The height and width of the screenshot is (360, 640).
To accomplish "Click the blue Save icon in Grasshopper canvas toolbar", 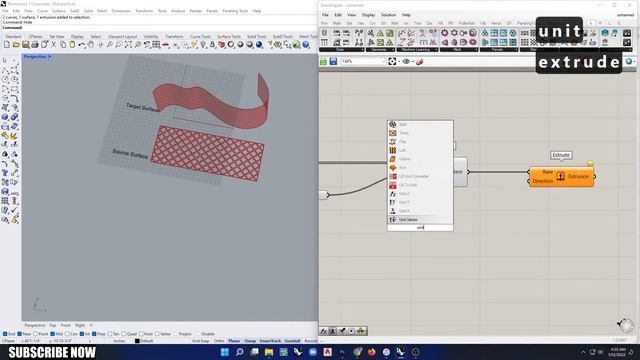I will coord(333,61).
